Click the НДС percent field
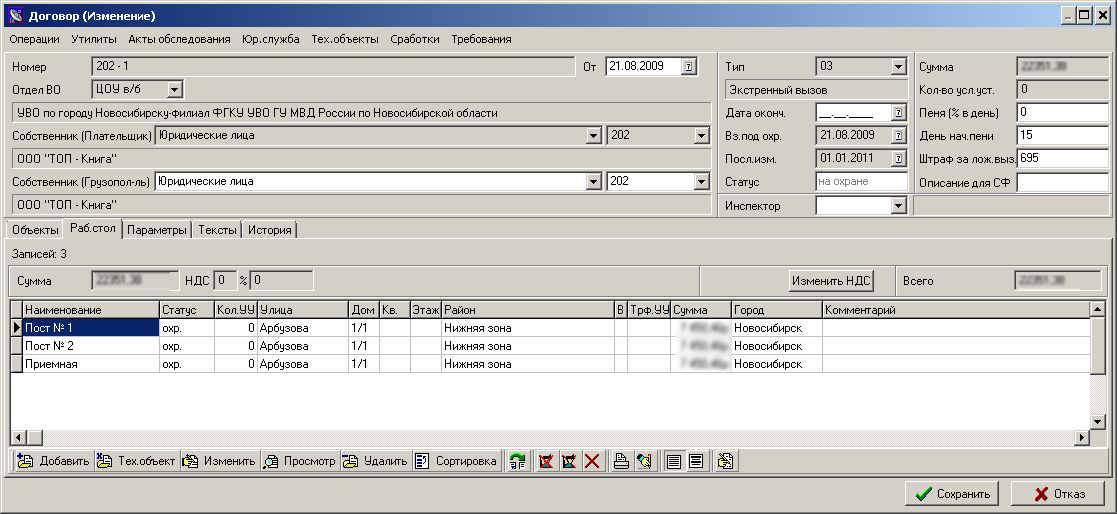 (225, 280)
